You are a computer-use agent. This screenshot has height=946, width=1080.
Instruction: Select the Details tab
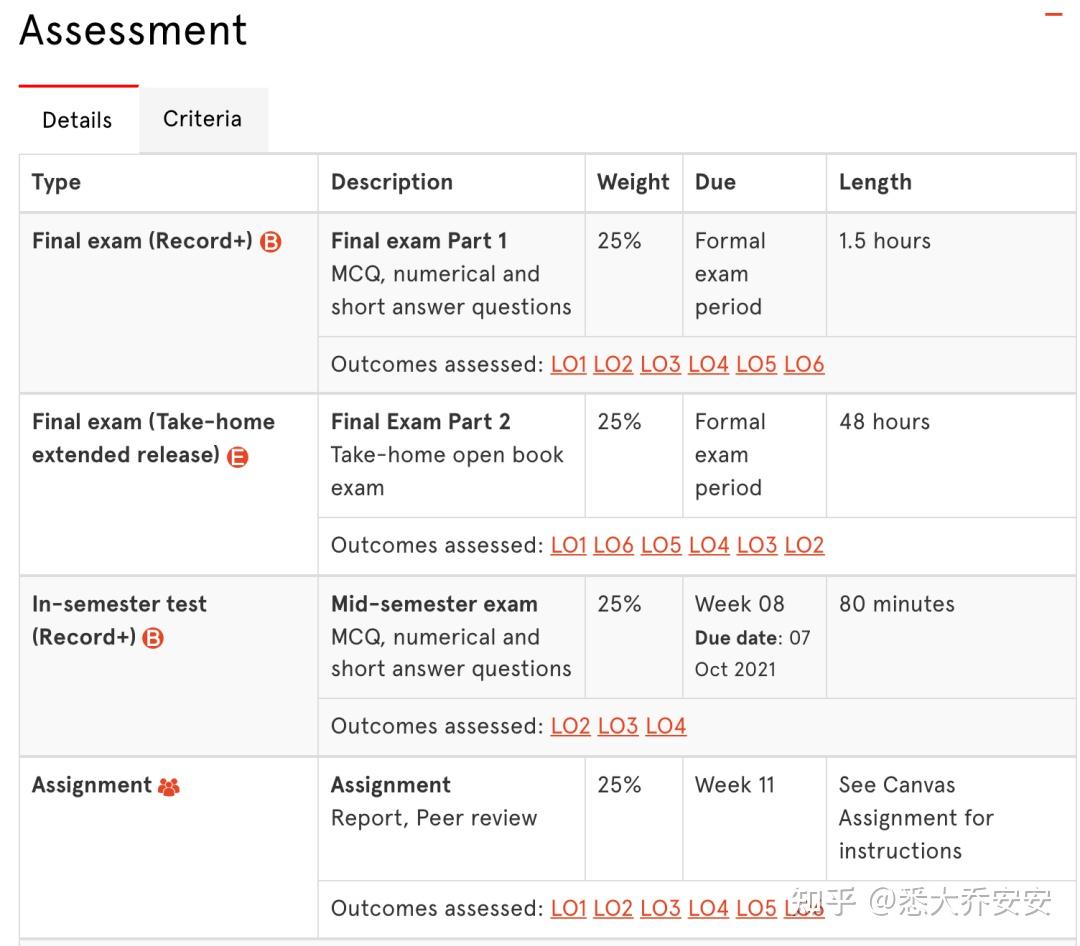point(77,120)
